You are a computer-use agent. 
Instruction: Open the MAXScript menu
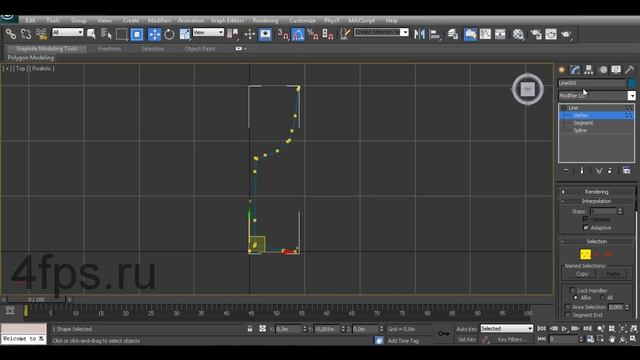362,20
